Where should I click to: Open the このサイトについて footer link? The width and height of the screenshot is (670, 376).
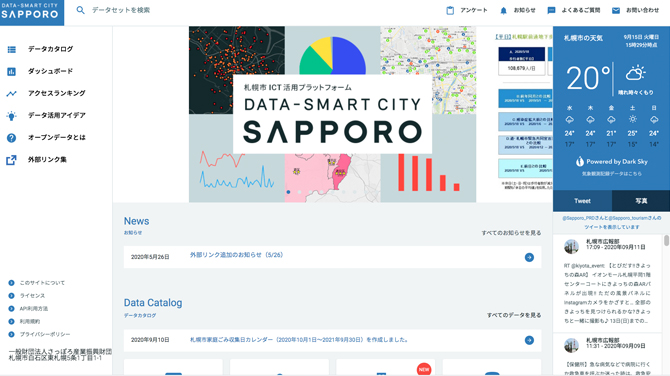pos(42,283)
